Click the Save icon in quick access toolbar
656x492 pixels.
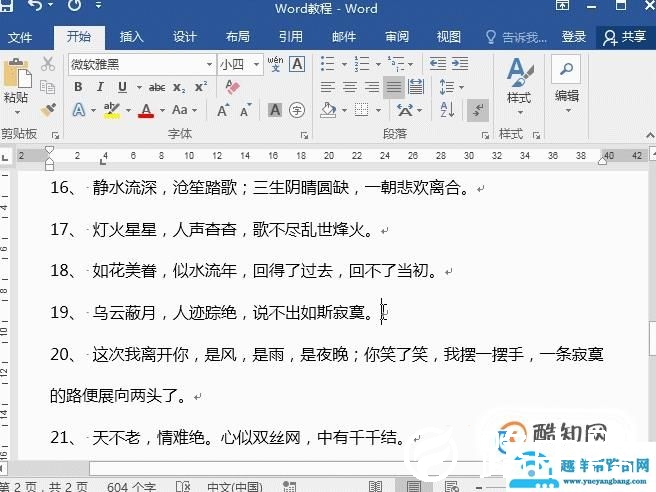pyautogui.click(x=6, y=5)
